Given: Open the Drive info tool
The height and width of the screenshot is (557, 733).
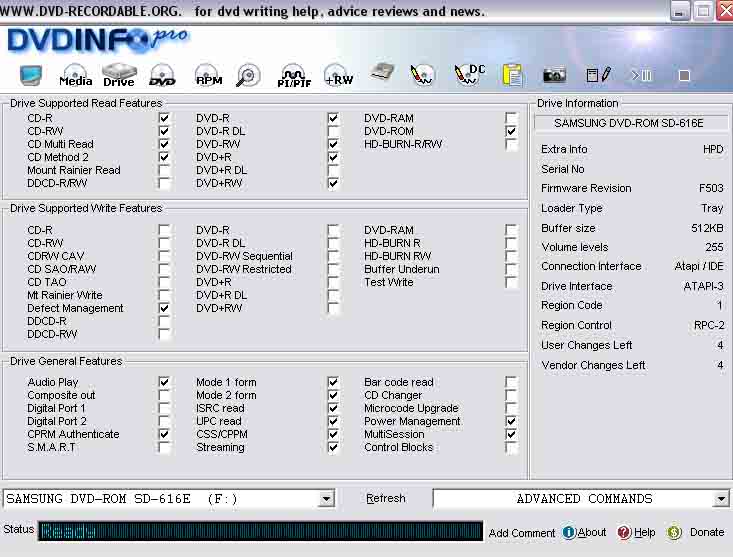Looking at the screenshot, I should (119, 75).
